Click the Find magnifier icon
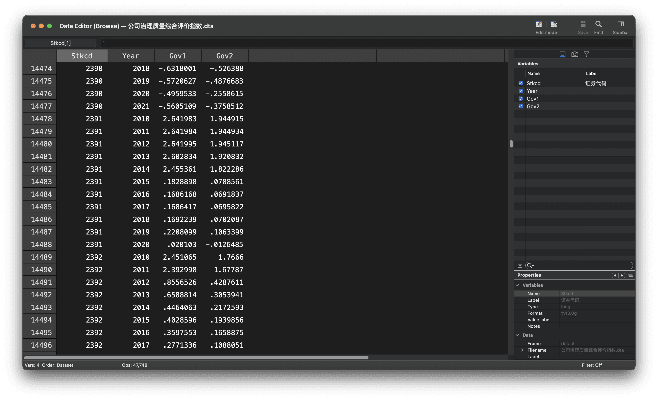 [x=596, y=25]
